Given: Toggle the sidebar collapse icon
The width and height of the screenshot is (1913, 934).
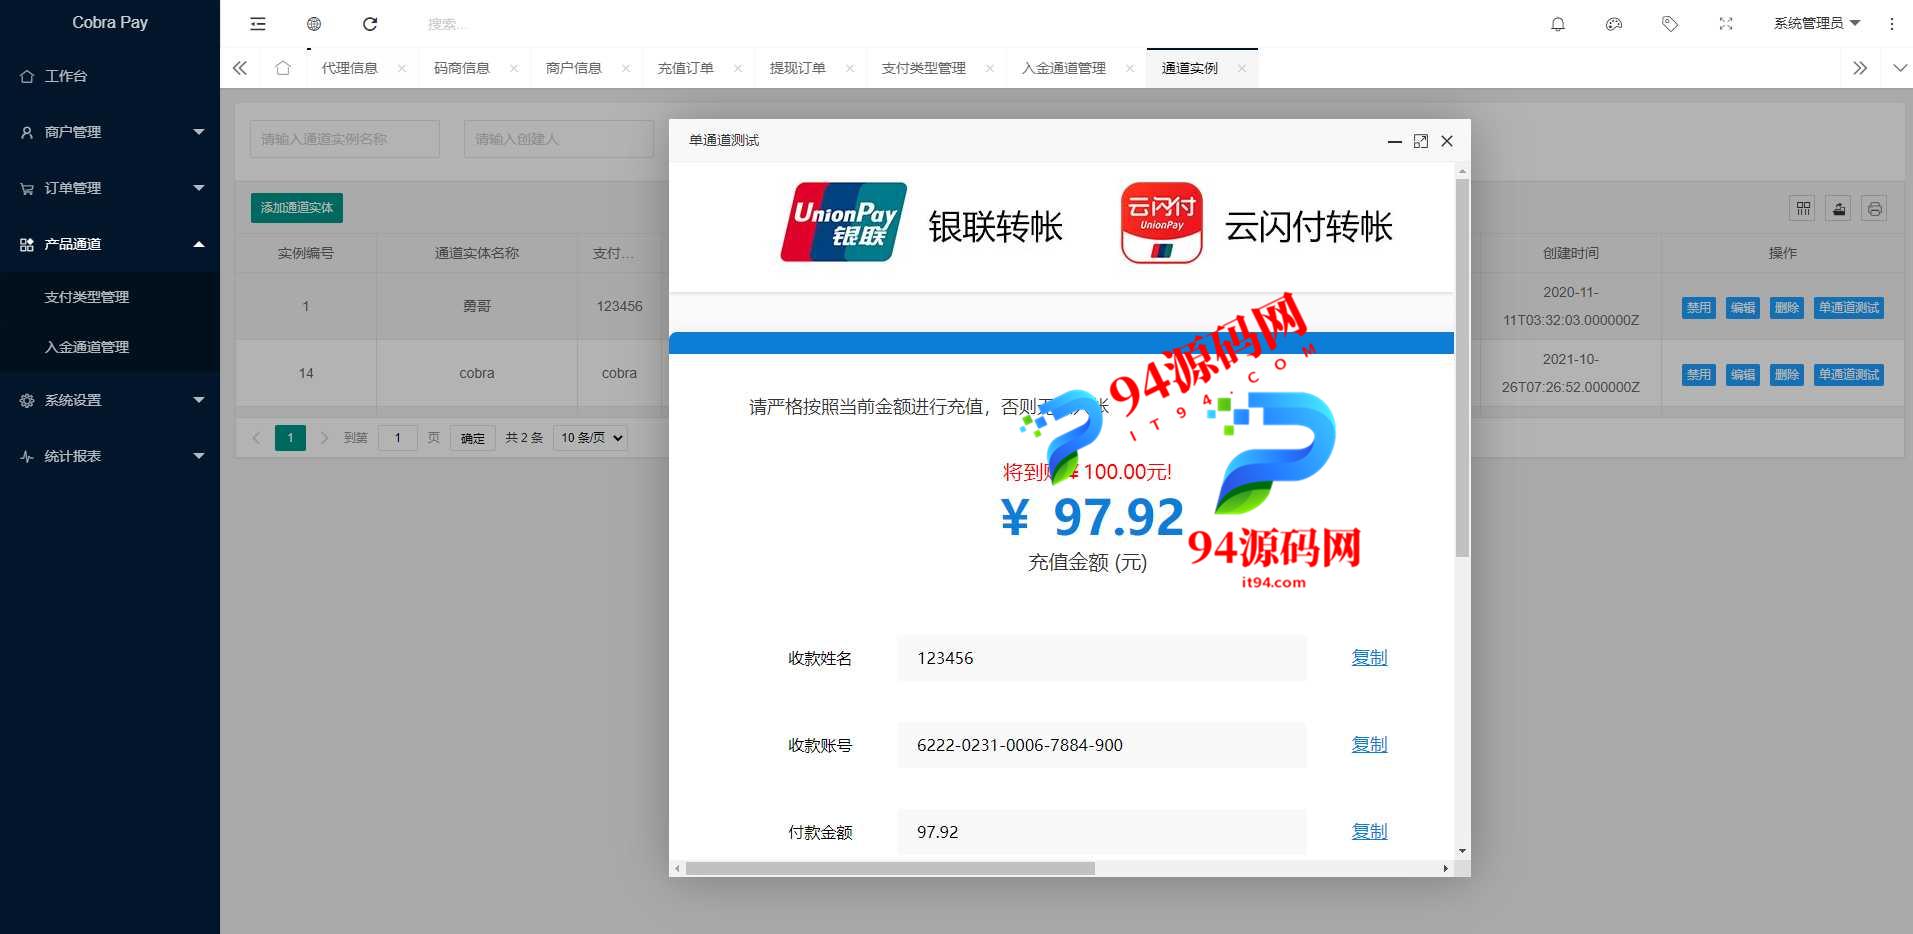Looking at the screenshot, I should click(x=258, y=24).
